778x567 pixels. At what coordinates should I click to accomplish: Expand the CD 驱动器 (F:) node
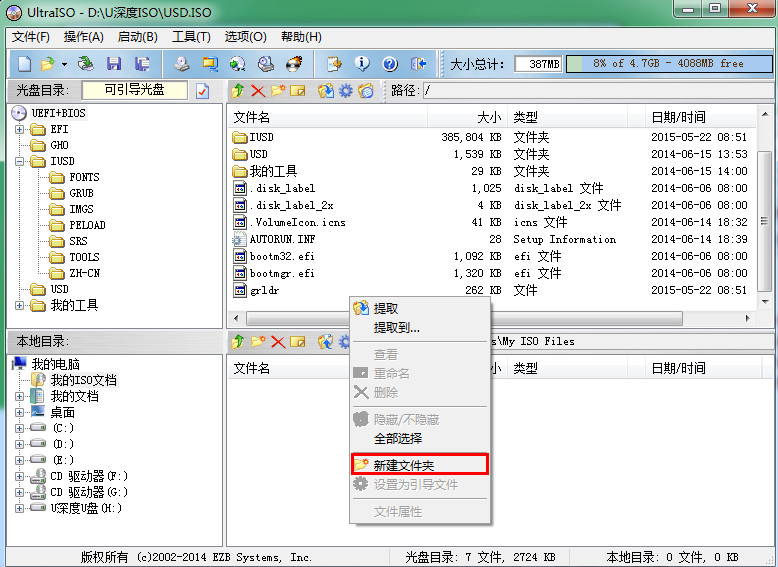pyautogui.click(x=19, y=476)
